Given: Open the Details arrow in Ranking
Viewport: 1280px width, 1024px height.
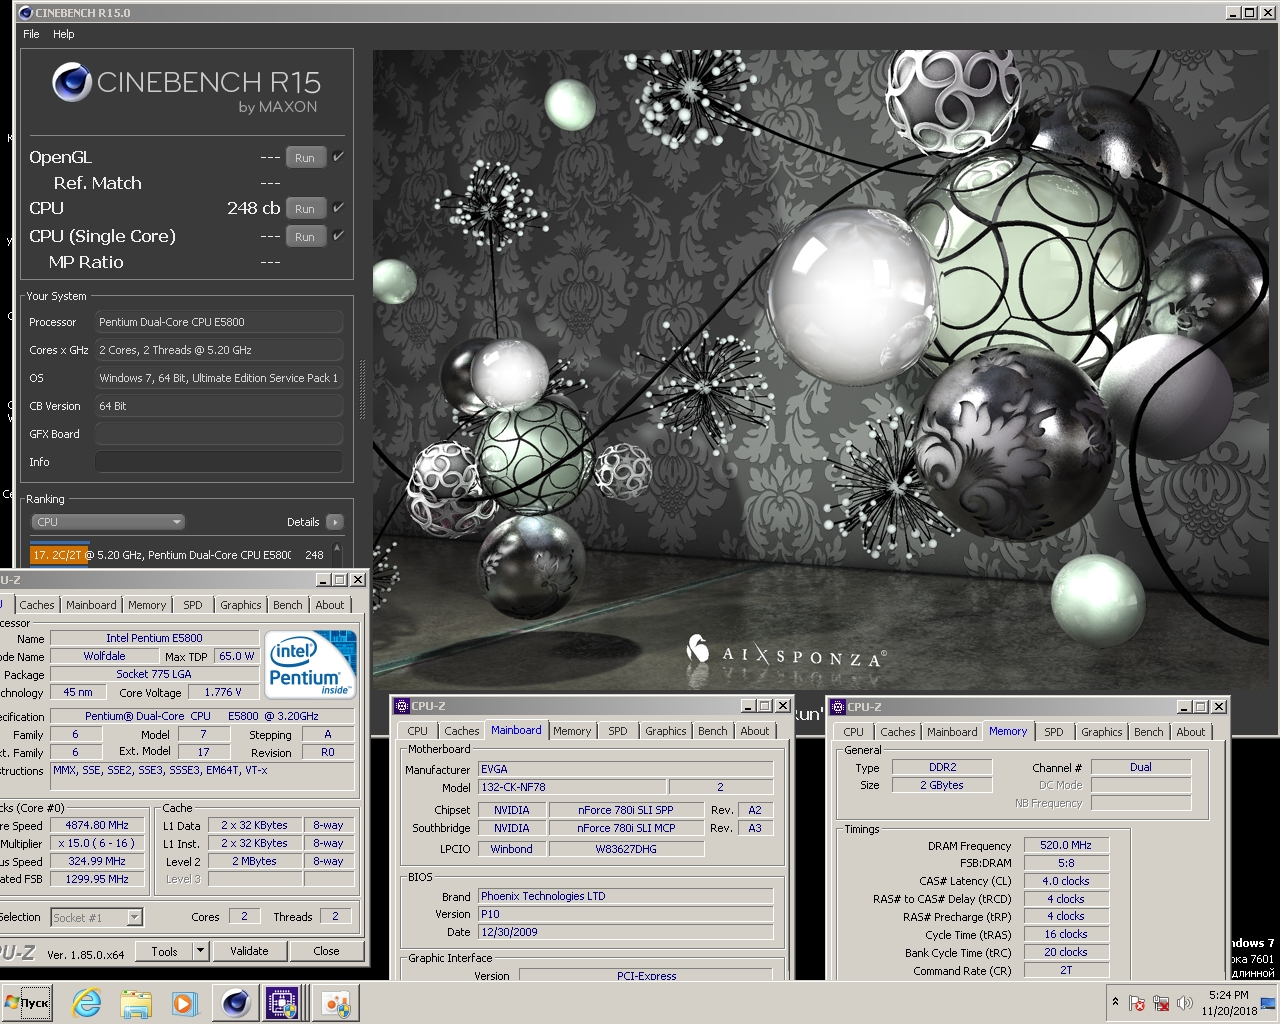Looking at the screenshot, I should 335,522.
